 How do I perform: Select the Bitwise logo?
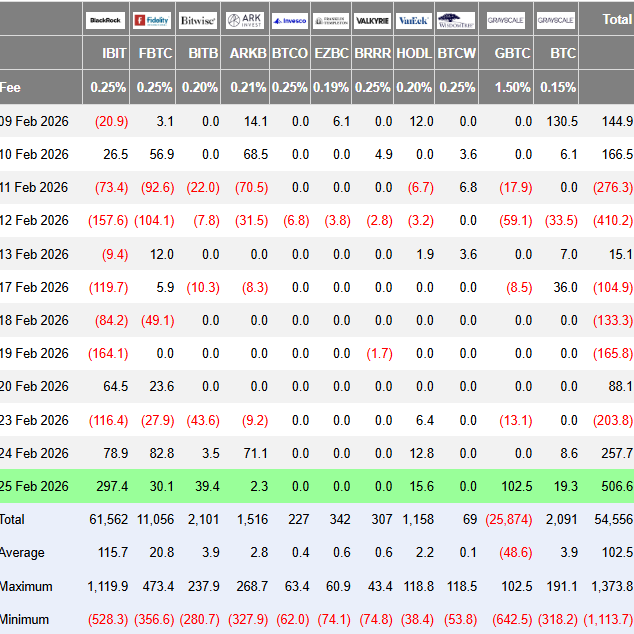(x=198, y=20)
